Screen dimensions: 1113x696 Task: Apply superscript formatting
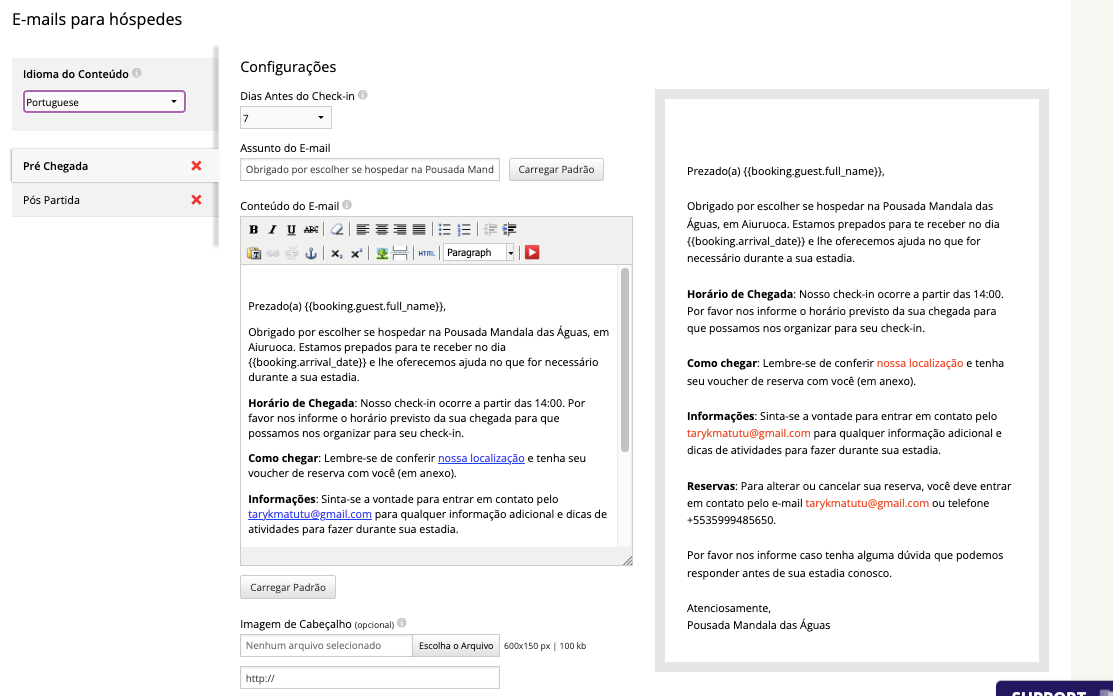pyautogui.click(x=356, y=253)
